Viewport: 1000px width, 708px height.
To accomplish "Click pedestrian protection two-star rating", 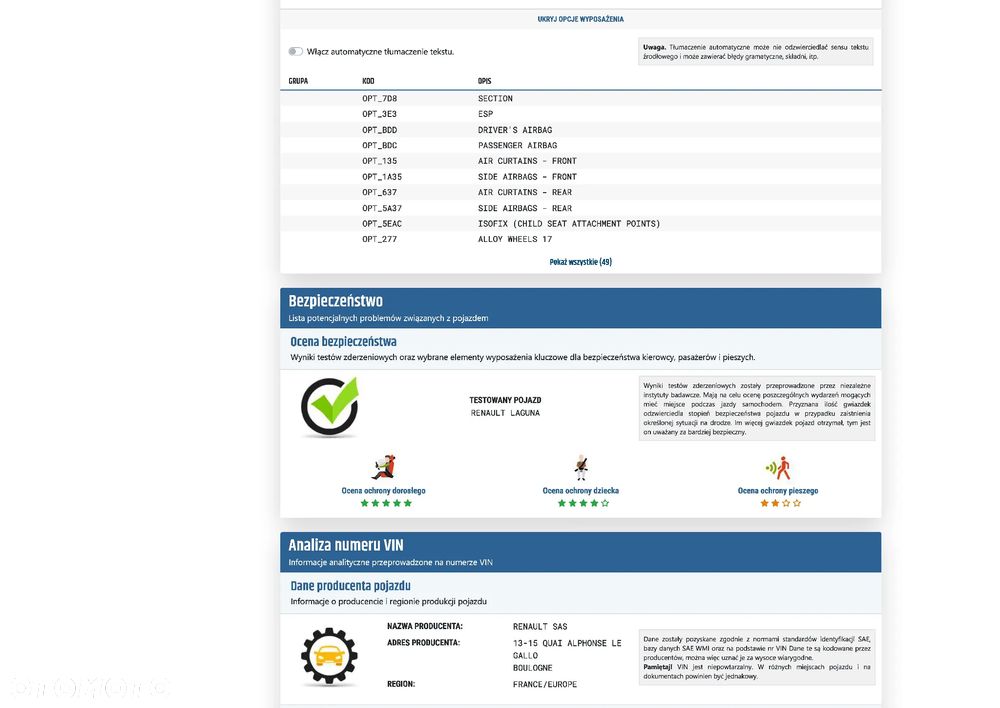I will (781, 503).
